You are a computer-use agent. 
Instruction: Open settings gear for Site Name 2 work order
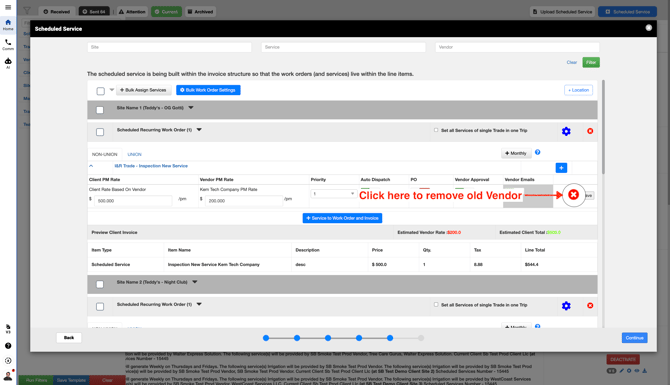coord(566,306)
